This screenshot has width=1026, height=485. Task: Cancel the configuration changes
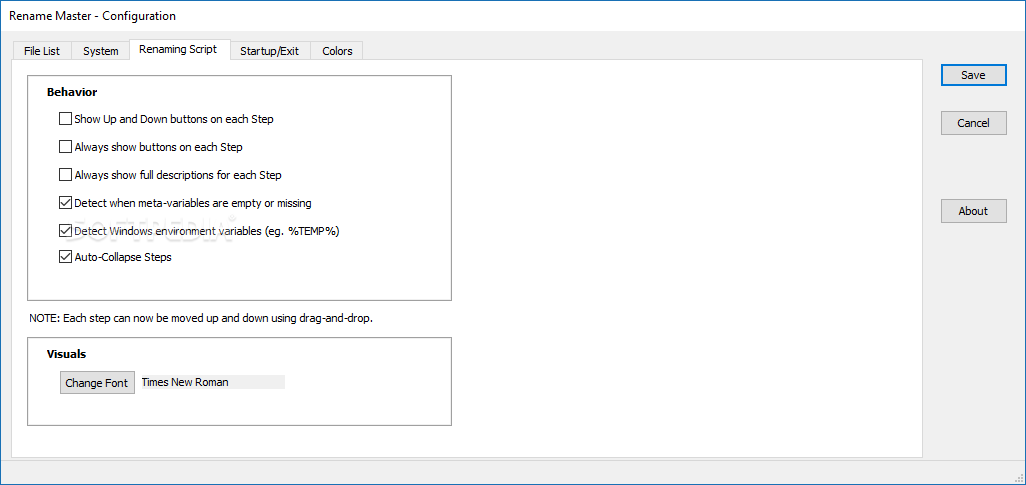pyautogui.click(x=973, y=123)
